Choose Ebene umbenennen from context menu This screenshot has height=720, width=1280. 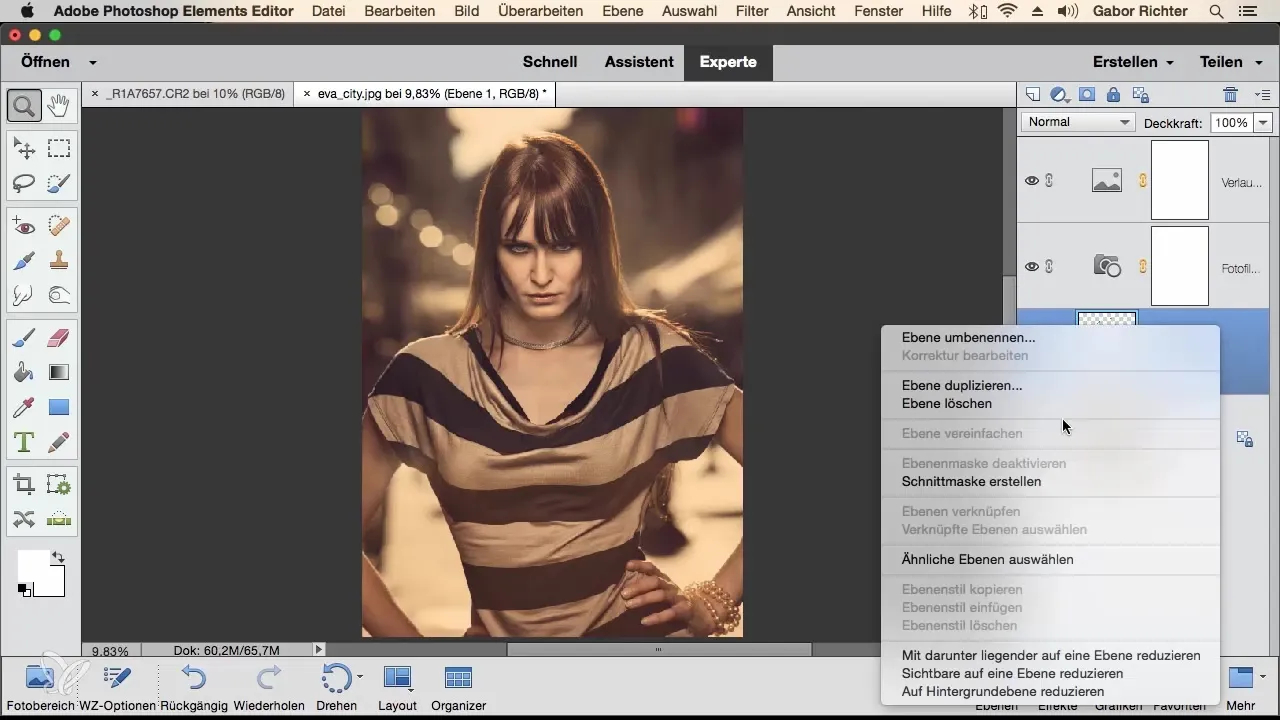pyautogui.click(x=968, y=337)
